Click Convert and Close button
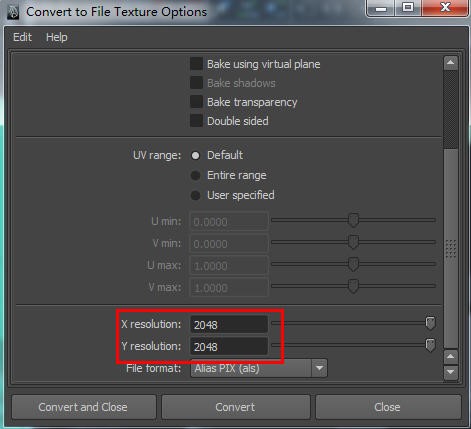Screen dimensions: 471x429 click(x=84, y=407)
